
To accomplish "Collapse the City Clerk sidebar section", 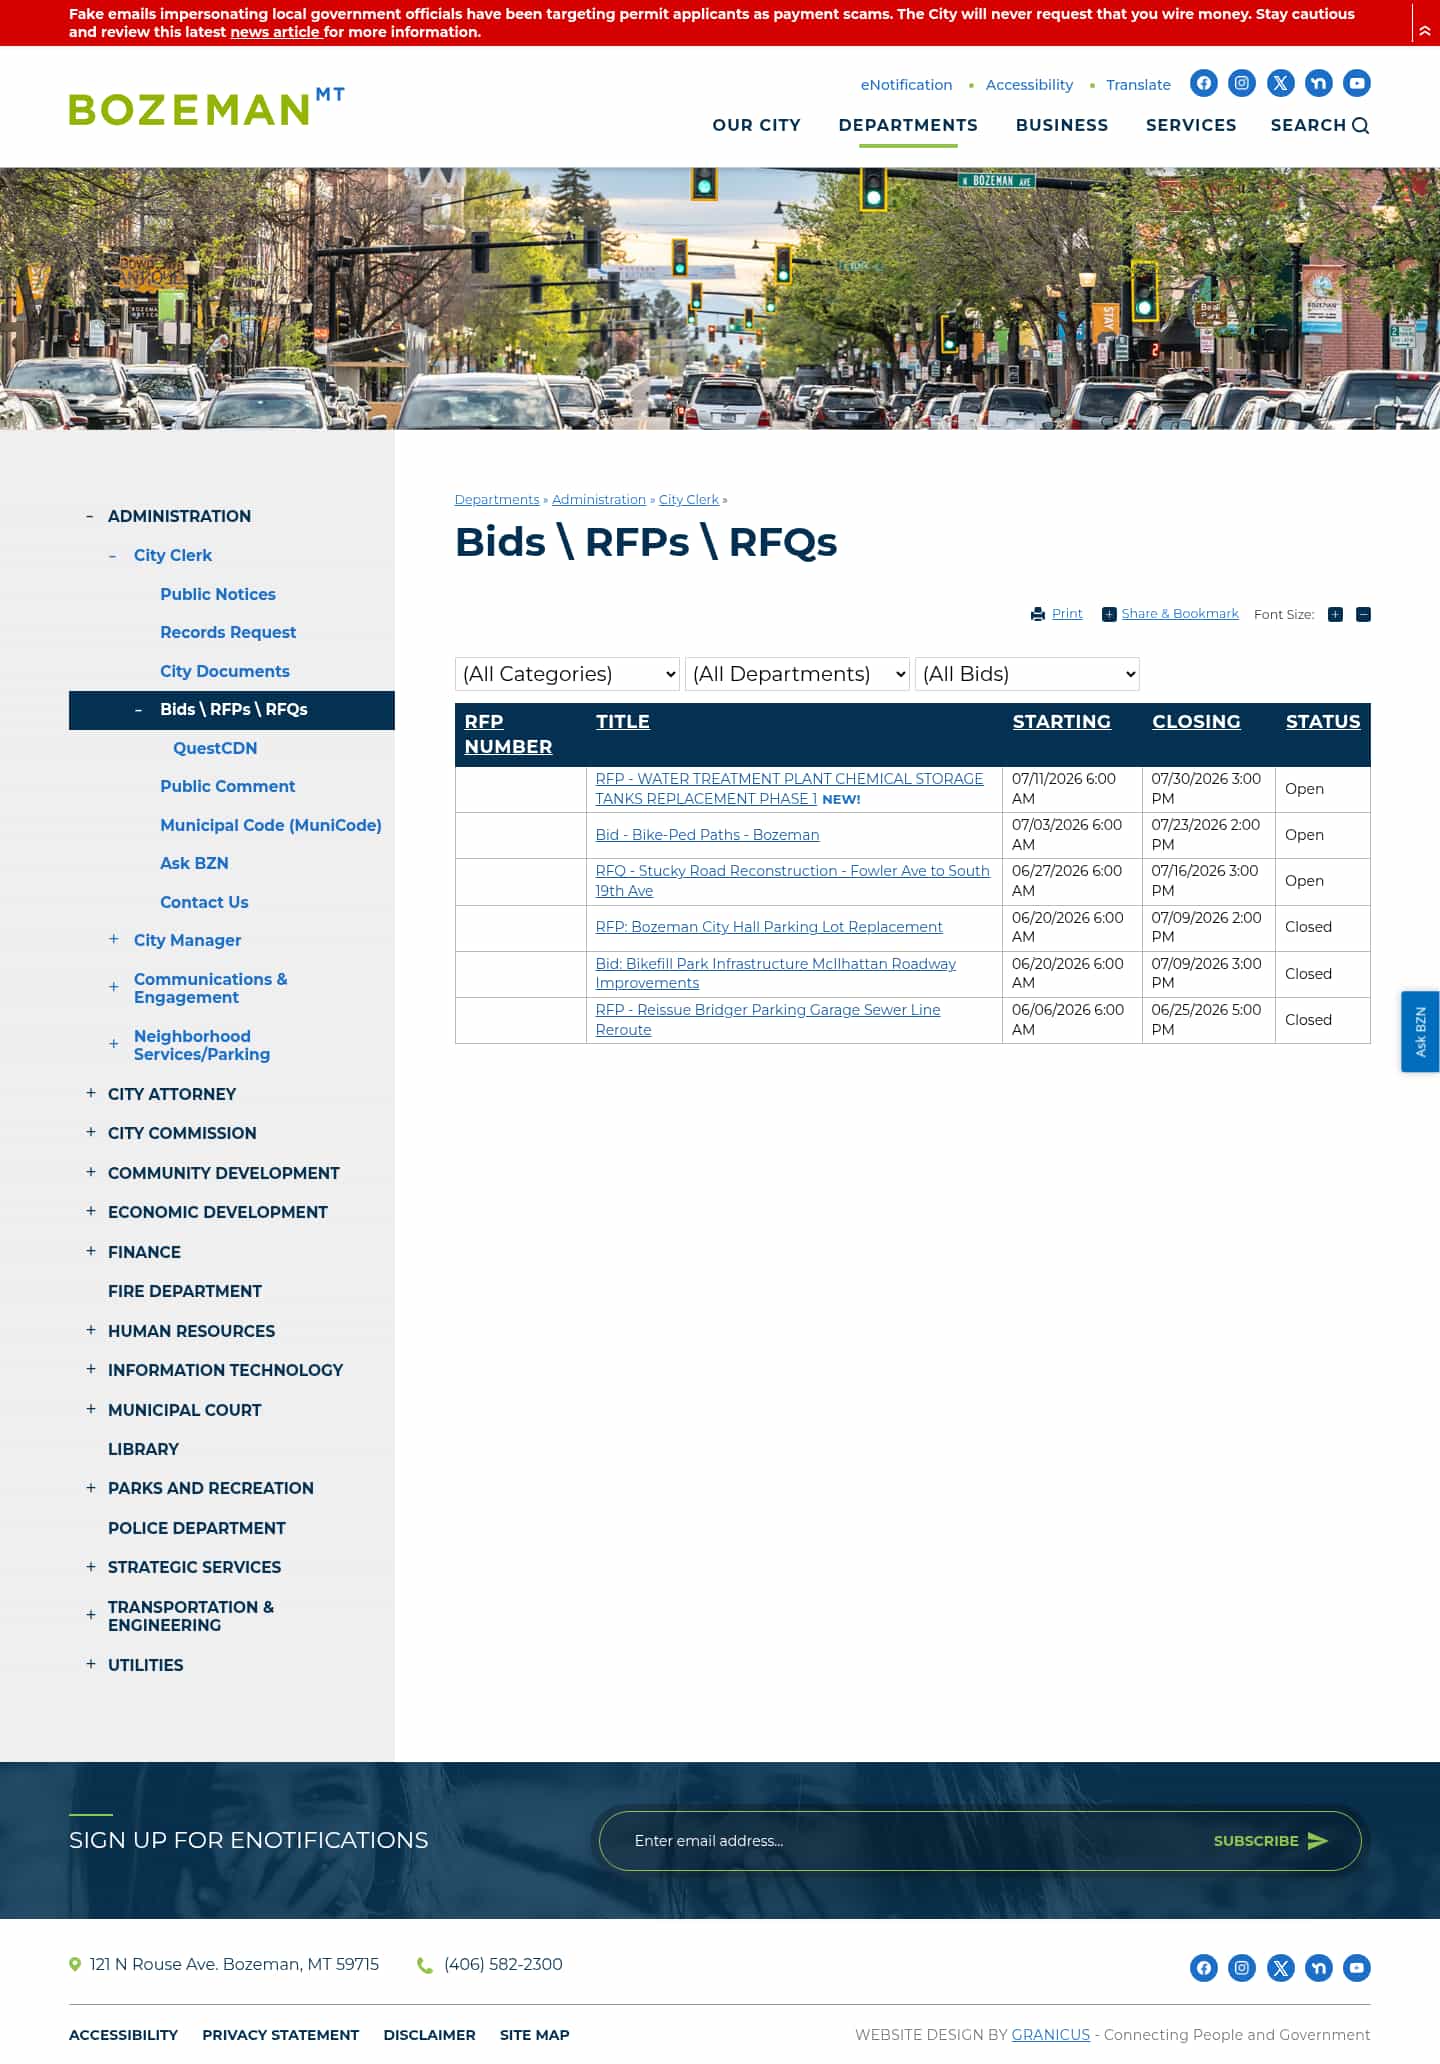I will (x=112, y=555).
